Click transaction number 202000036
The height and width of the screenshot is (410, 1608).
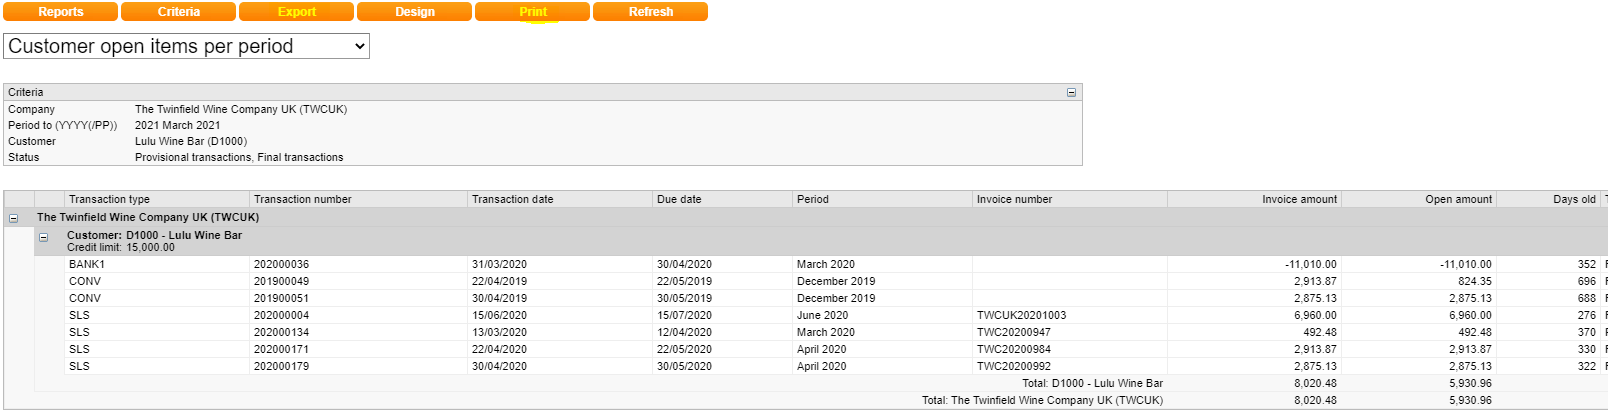[x=281, y=264]
